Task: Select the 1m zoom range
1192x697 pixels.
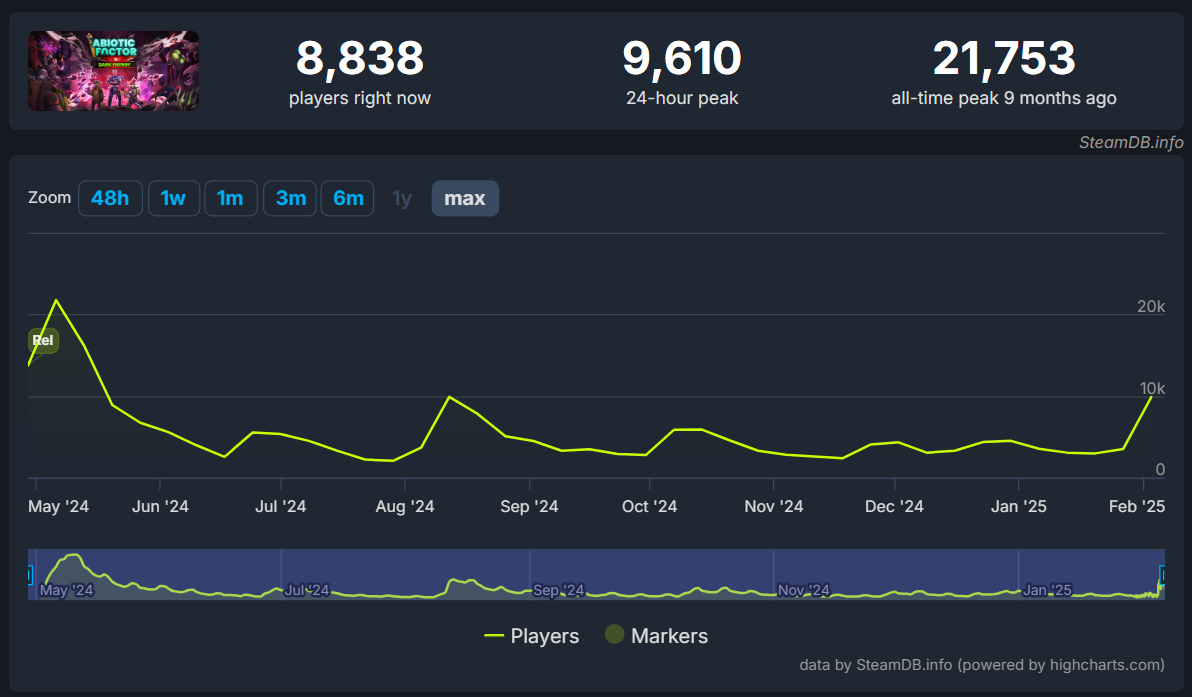Action: point(231,198)
